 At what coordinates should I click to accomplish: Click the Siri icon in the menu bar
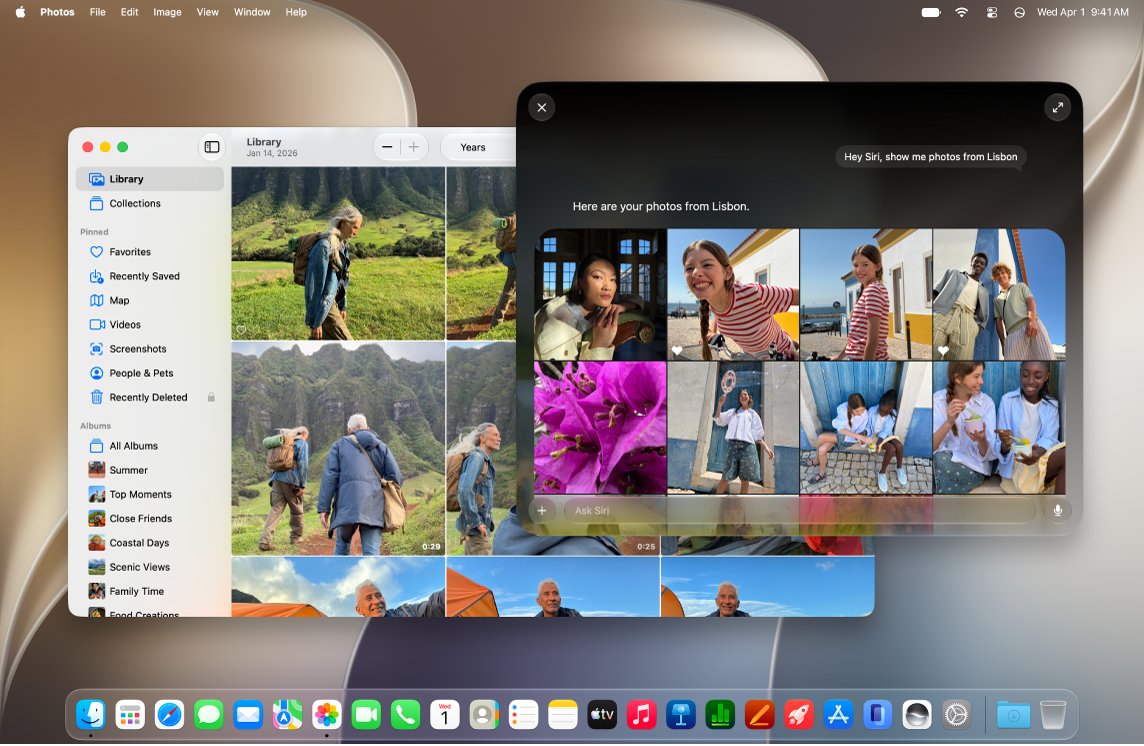pos(1019,12)
